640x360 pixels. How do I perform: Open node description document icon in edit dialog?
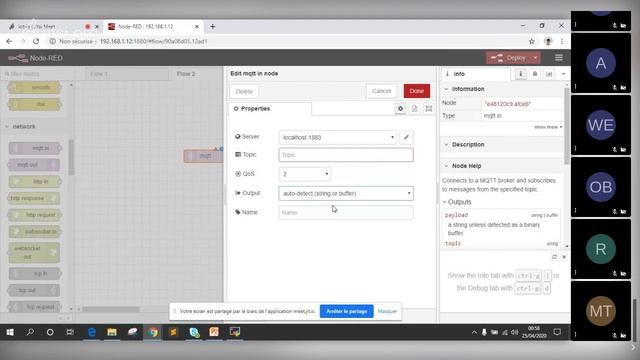pos(414,109)
